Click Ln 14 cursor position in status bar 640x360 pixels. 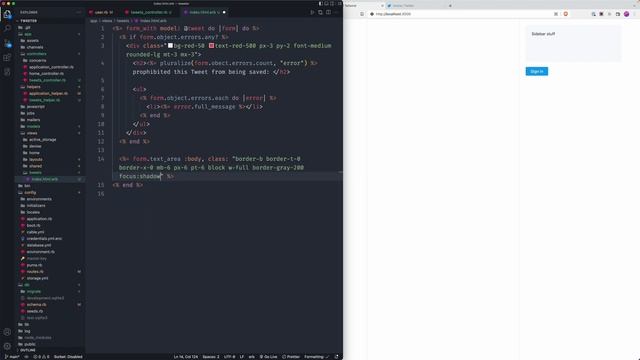click(186, 357)
